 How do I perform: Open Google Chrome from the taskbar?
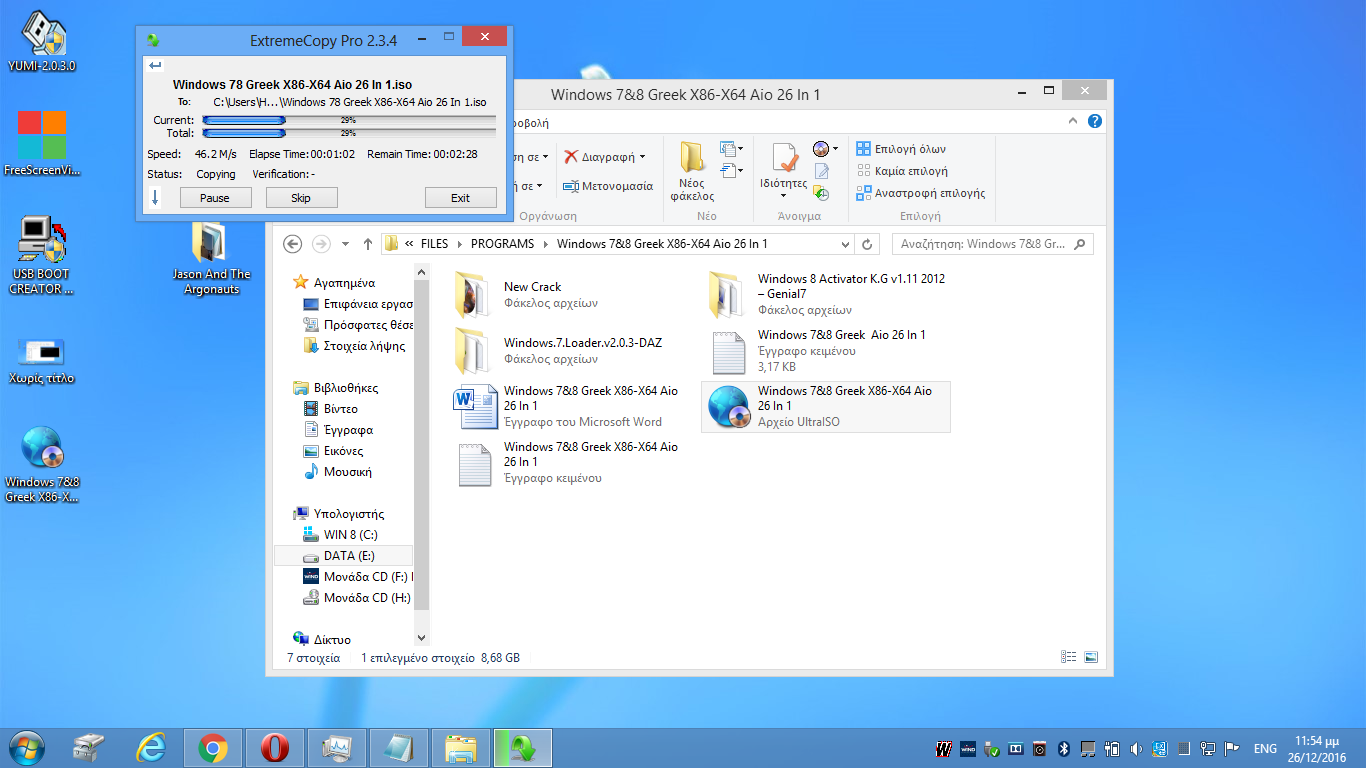[212, 747]
